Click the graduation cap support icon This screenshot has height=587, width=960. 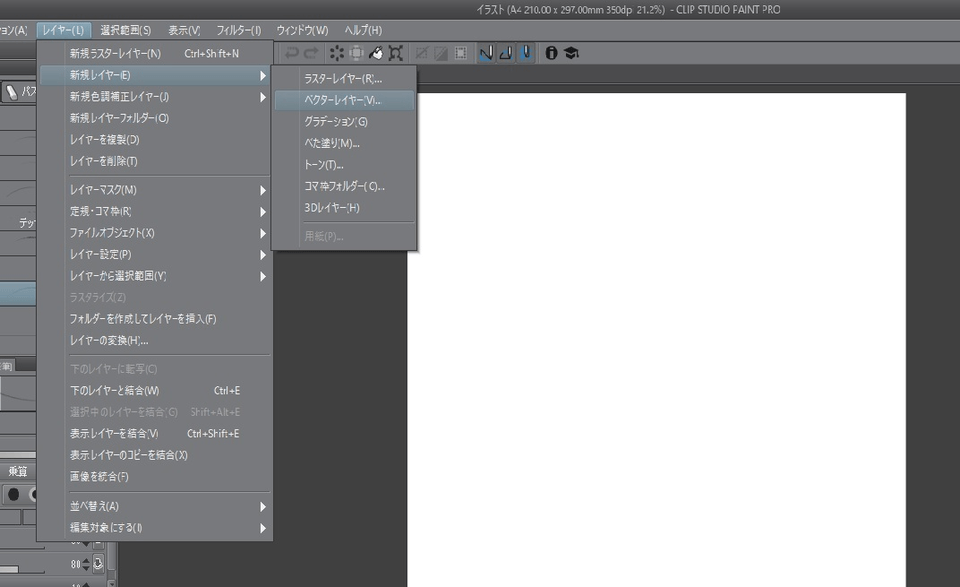point(571,53)
